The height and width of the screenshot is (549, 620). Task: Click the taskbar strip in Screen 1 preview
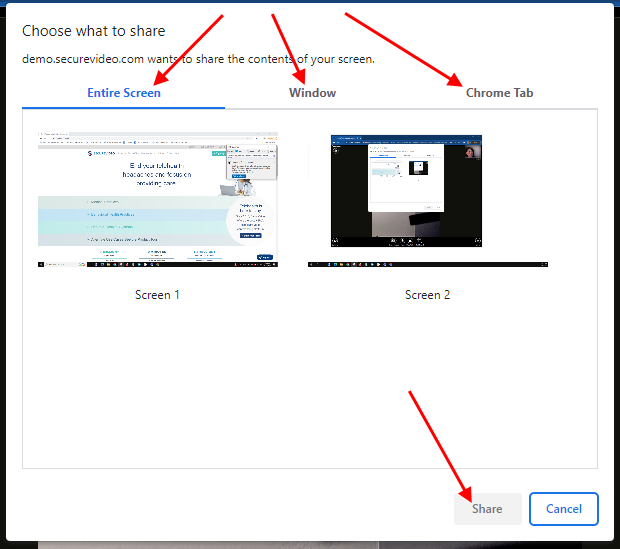click(158, 264)
